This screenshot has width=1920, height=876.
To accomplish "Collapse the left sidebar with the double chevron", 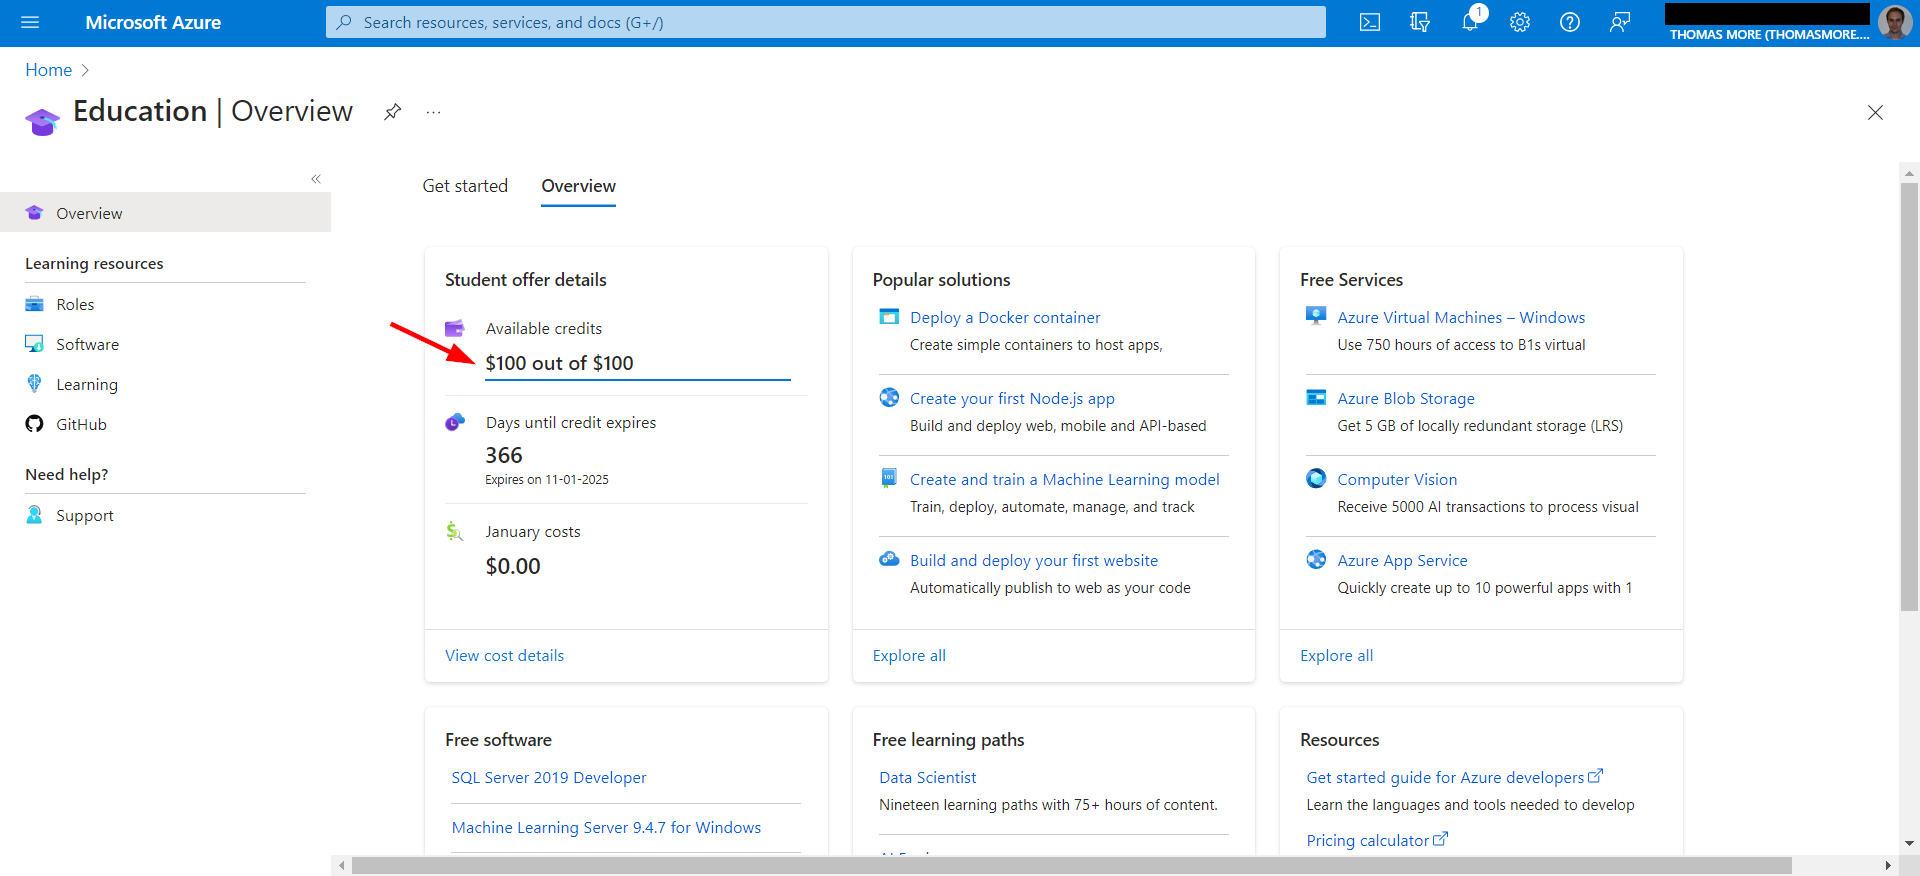I will (x=316, y=179).
